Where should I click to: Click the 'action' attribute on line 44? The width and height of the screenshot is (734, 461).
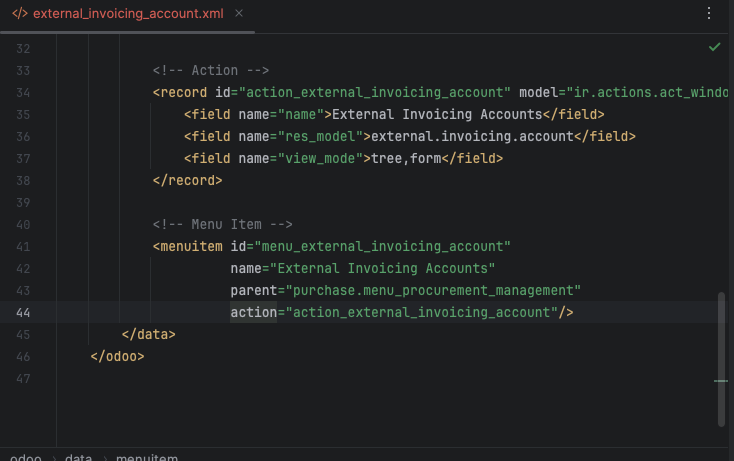(x=254, y=313)
